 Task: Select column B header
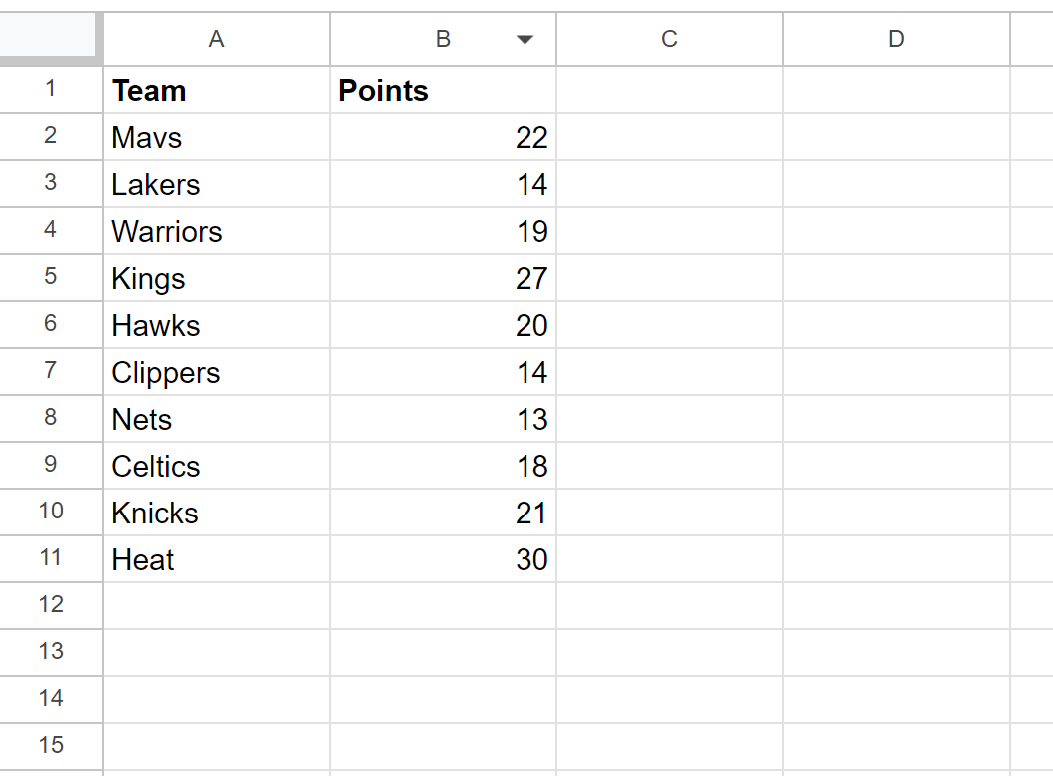pos(443,39)
